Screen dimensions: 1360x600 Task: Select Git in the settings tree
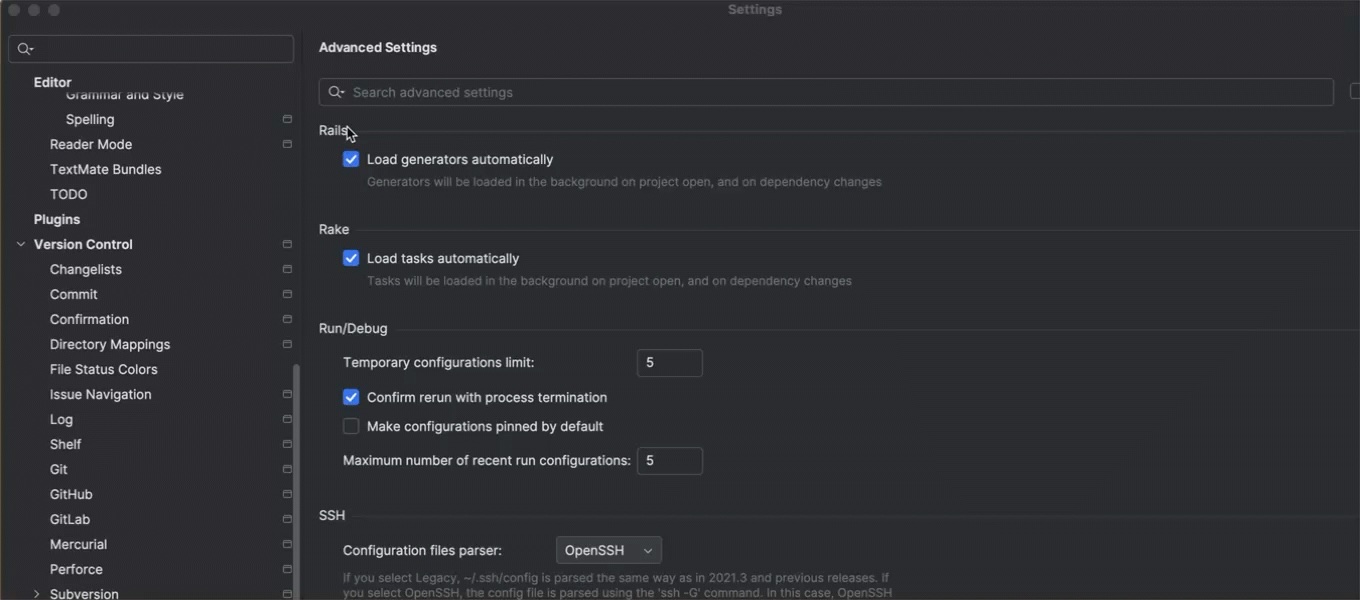(59, 469)
